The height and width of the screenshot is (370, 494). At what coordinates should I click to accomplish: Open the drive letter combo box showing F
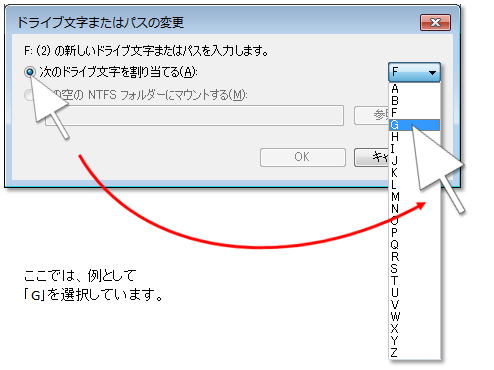click(x=415, y=72)
